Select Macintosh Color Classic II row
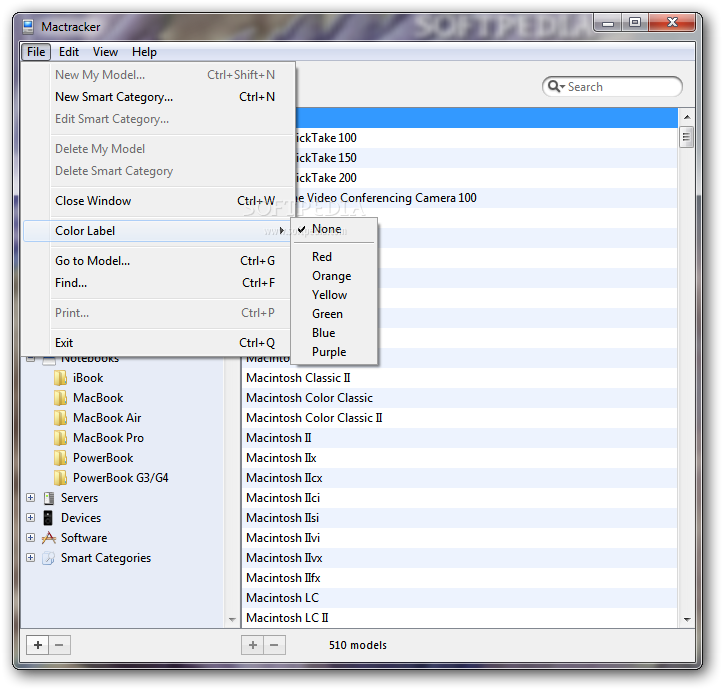The image size is (723, 690). pos(459,418)
